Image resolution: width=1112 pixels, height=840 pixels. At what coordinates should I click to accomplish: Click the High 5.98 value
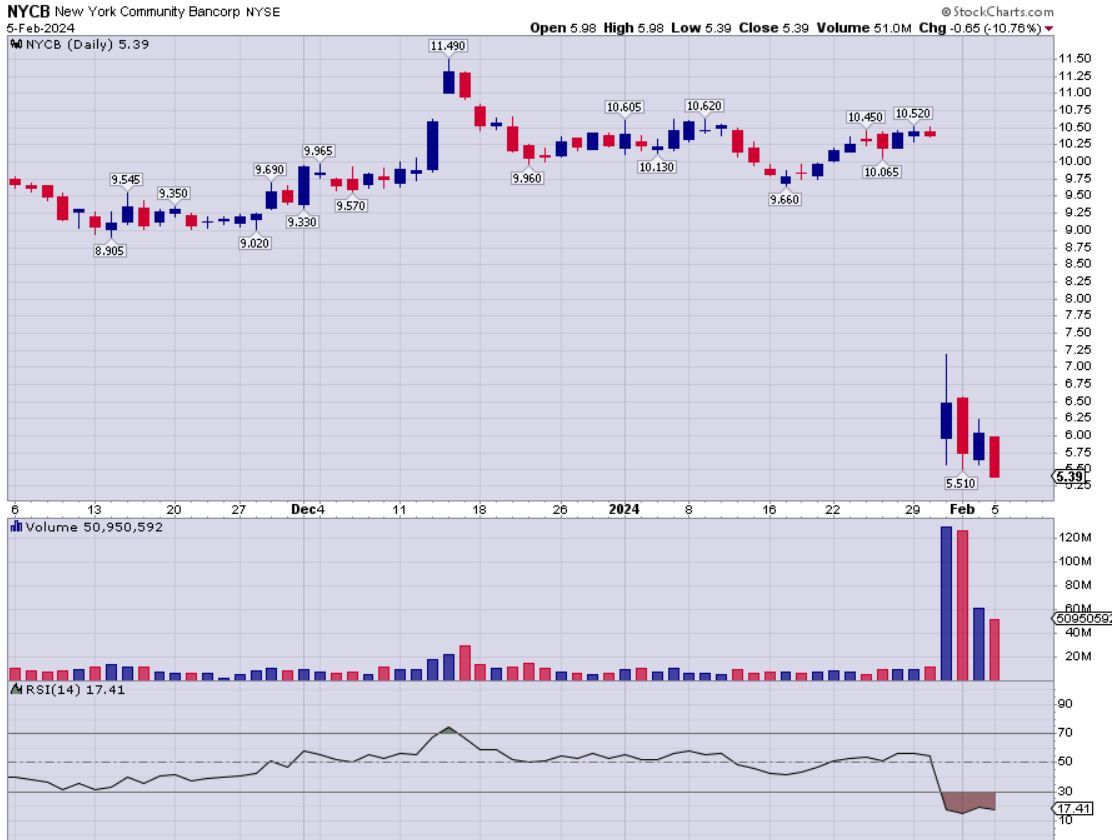click(633, 28)
